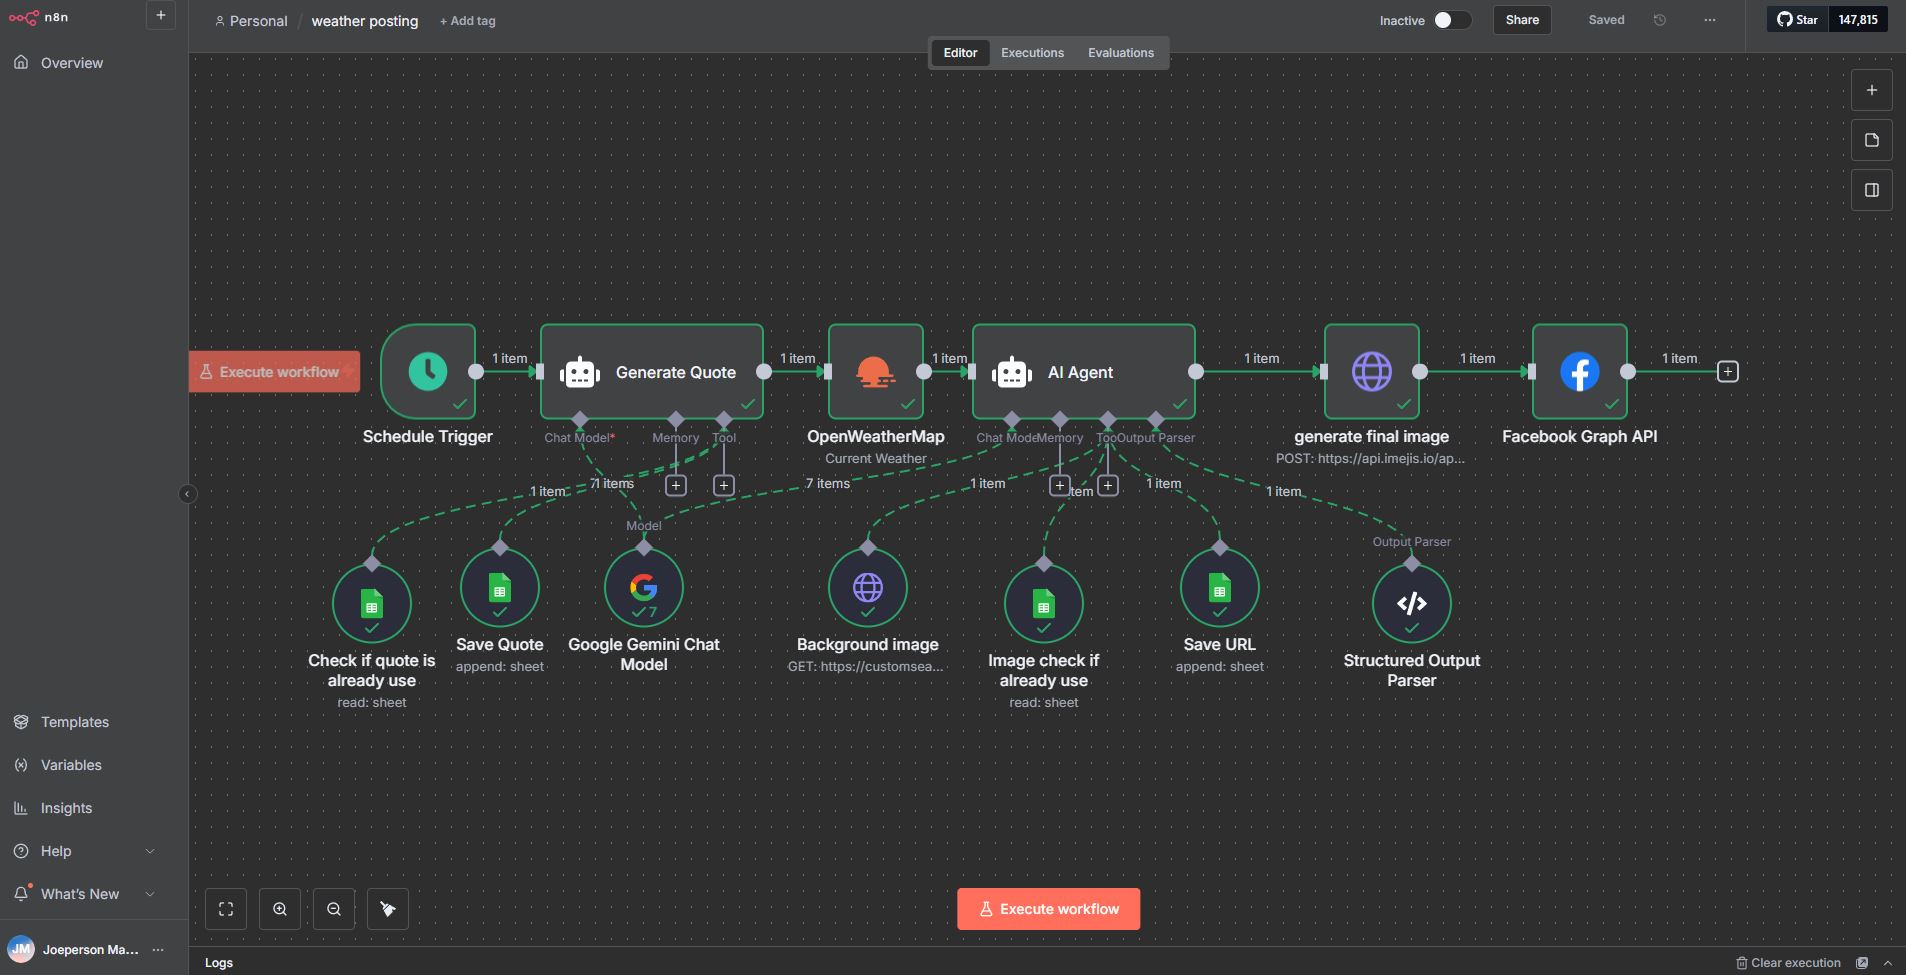Click bottom Execute workflow button
Viewport: 1906px width, 975px height.
pyautogui.click(x=1048, y=909)
